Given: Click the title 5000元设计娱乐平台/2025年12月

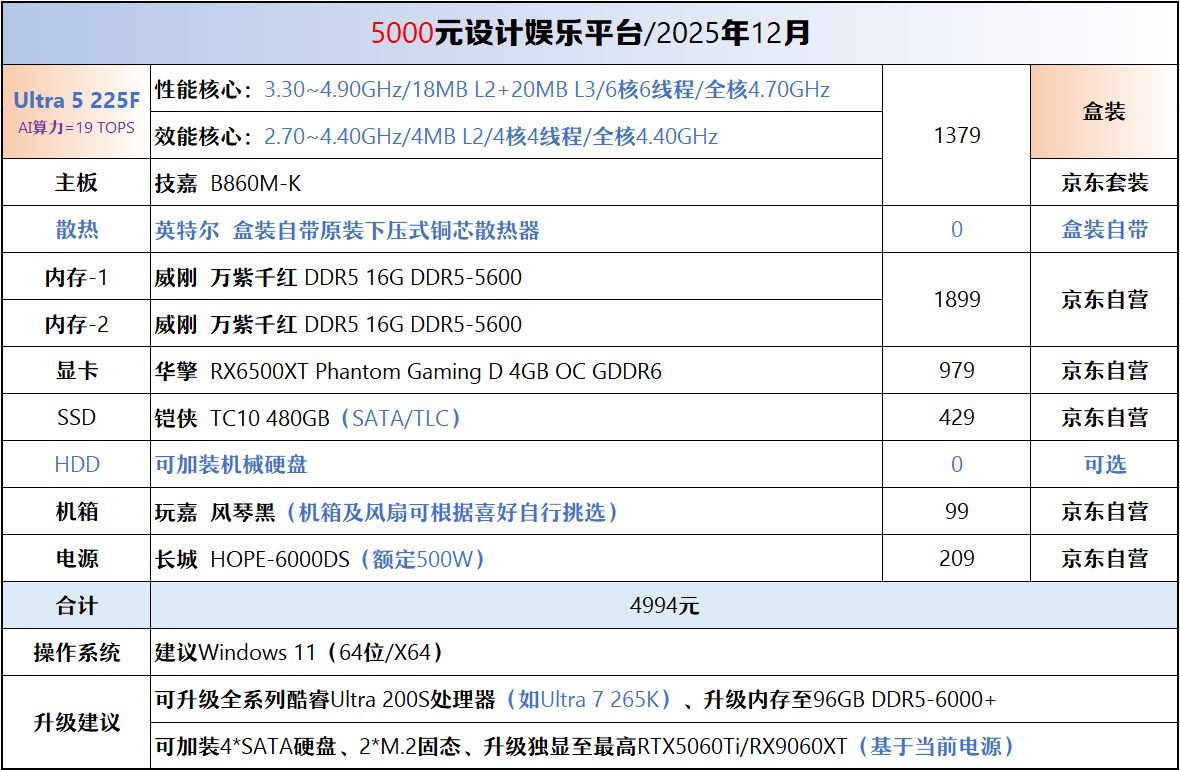Looking at the screenshot, I should [590, 33].
